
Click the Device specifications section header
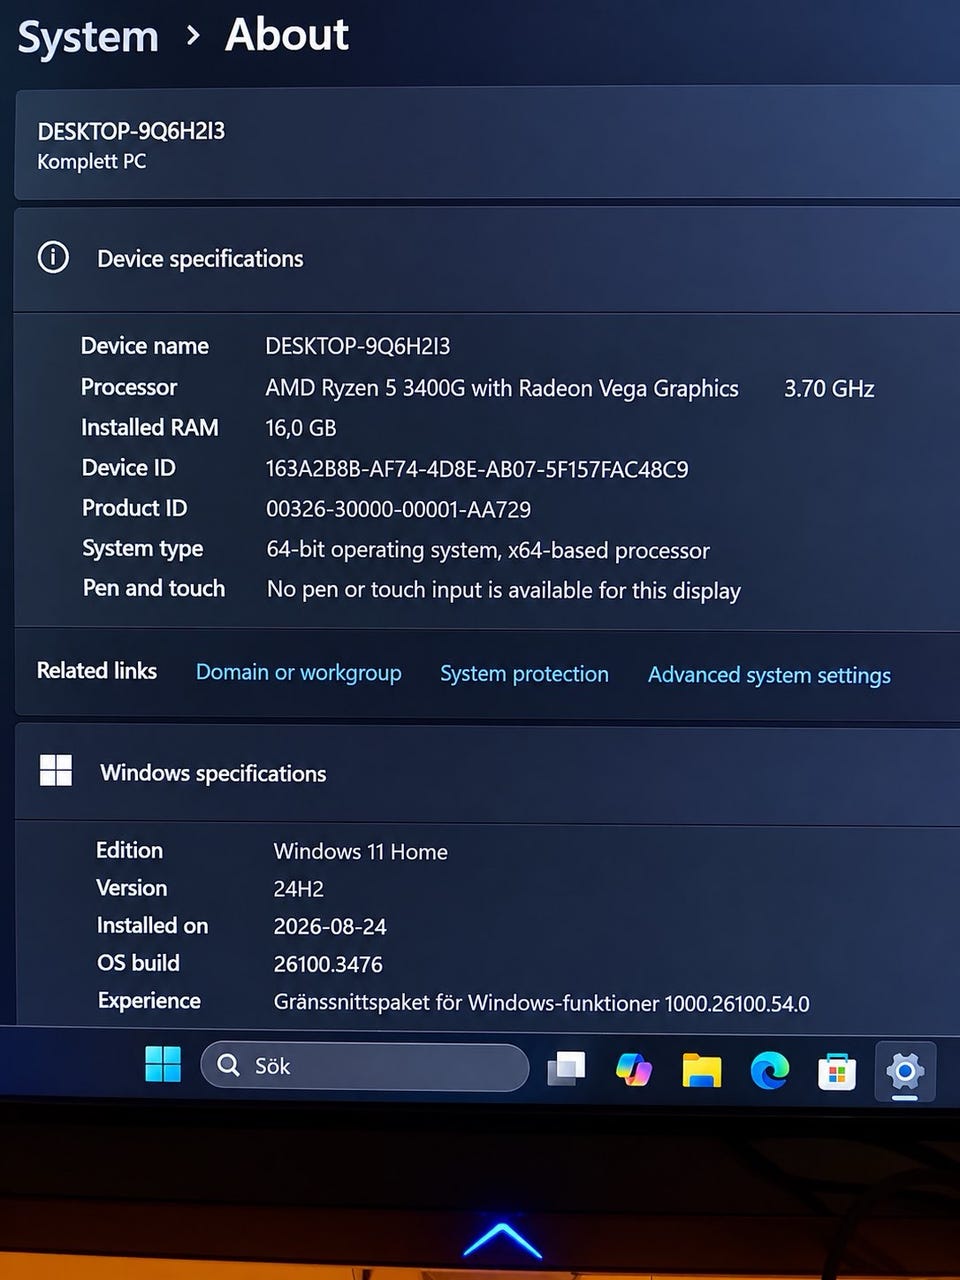coord(486,259)
